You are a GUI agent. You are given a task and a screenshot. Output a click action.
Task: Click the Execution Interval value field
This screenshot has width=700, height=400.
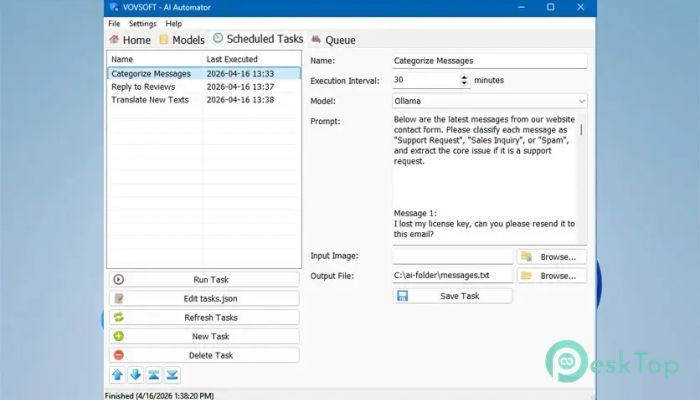[x=426, y=80]
